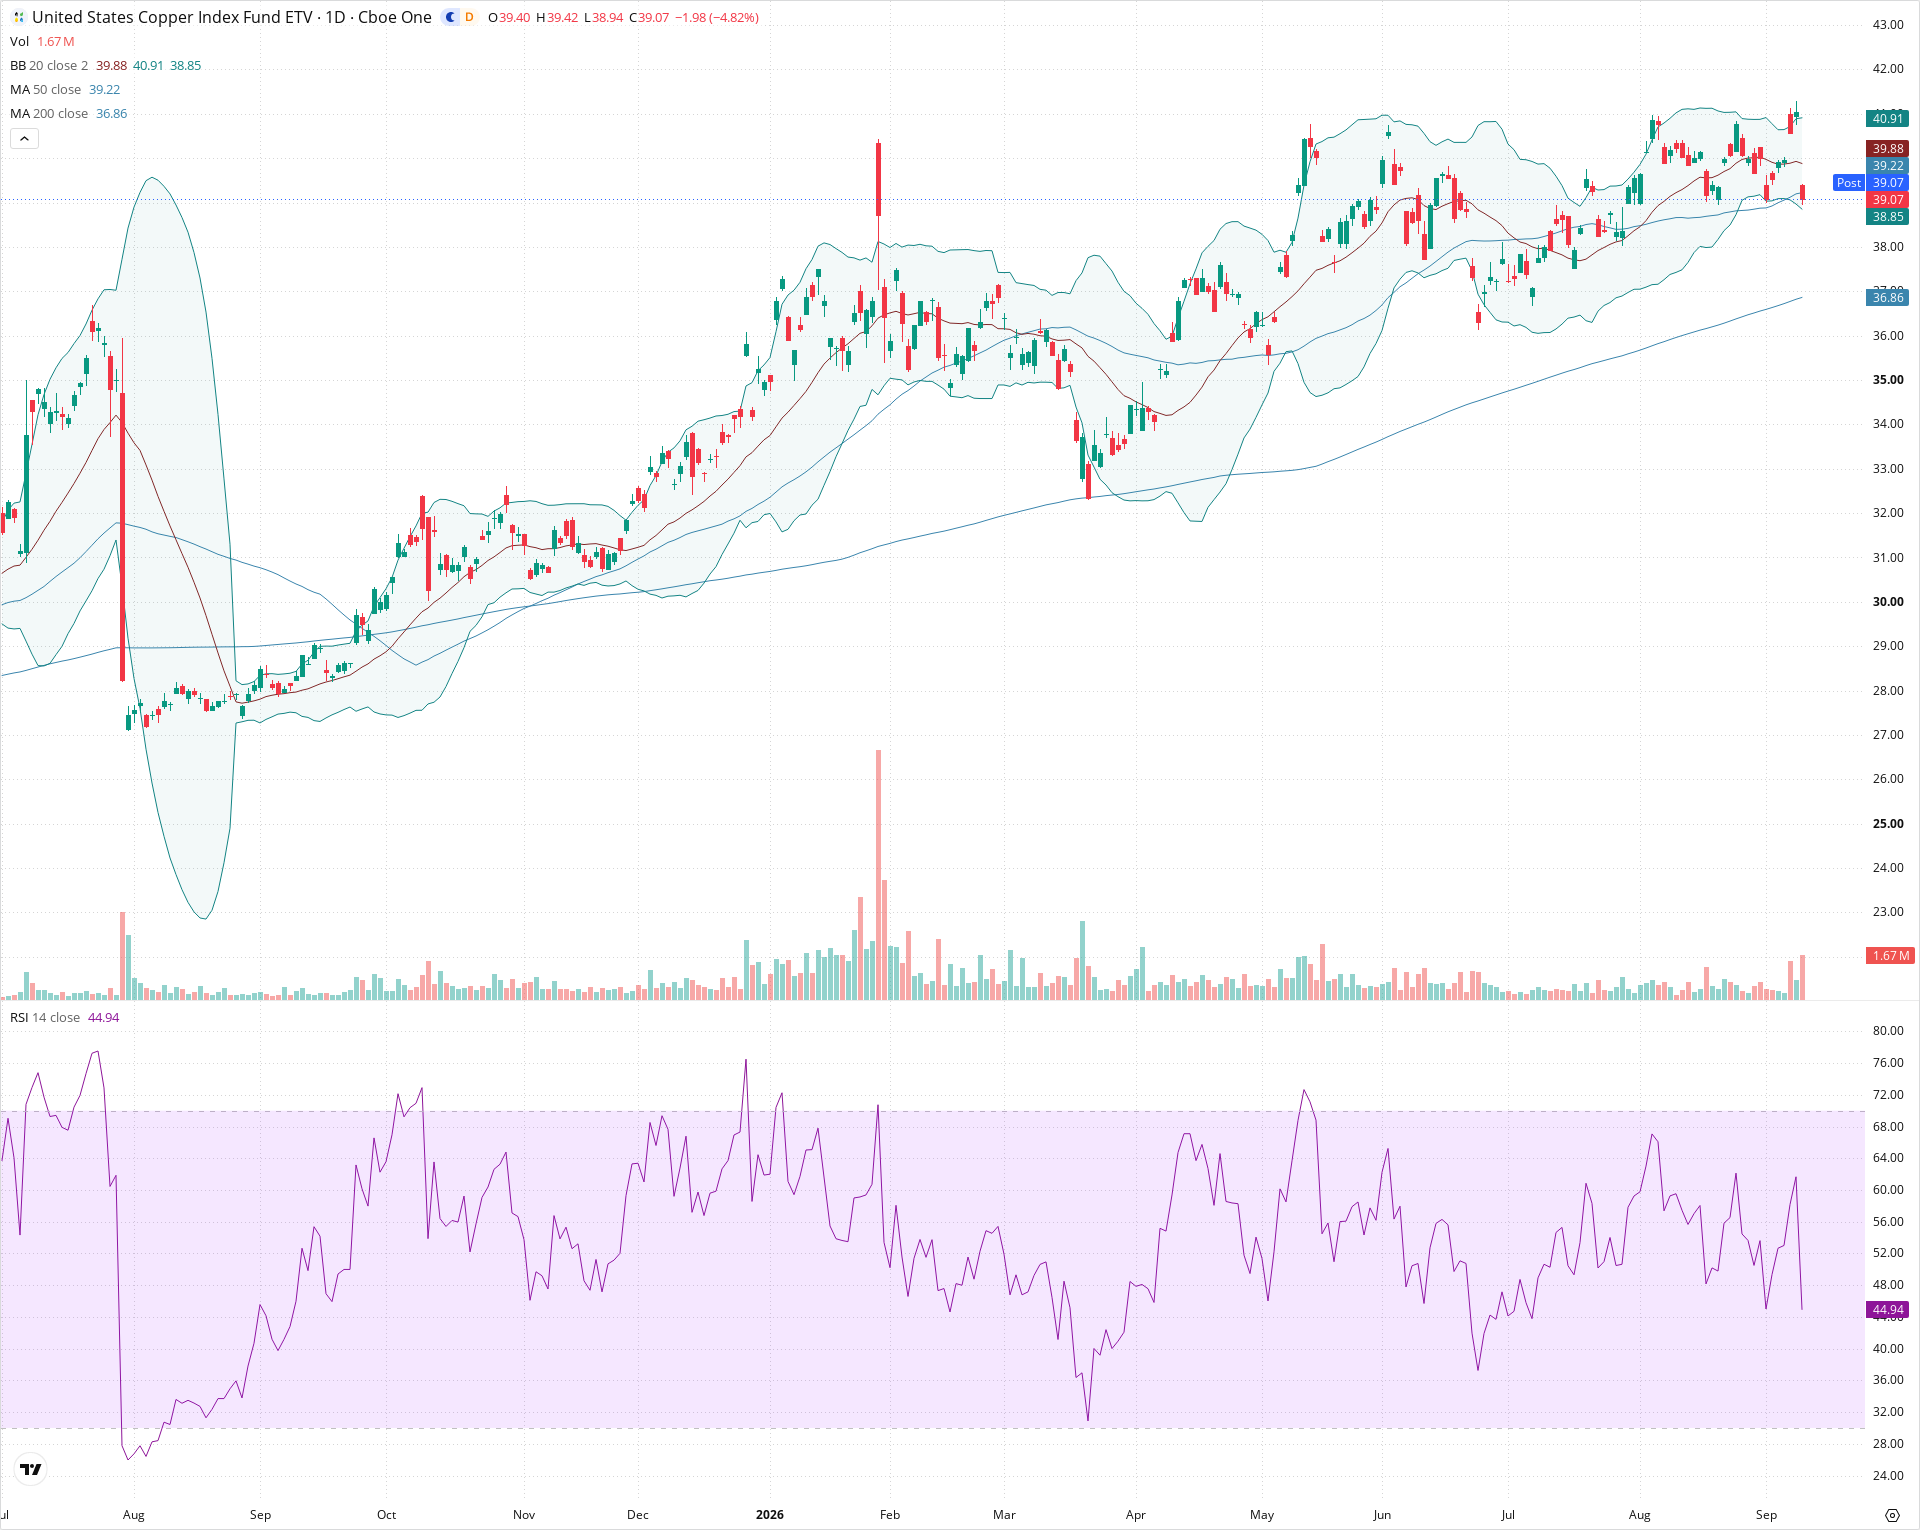Screen dimensions: 1920x1530
Task: Click the 40.91 upper band price label
Action: coord(1888,118)
